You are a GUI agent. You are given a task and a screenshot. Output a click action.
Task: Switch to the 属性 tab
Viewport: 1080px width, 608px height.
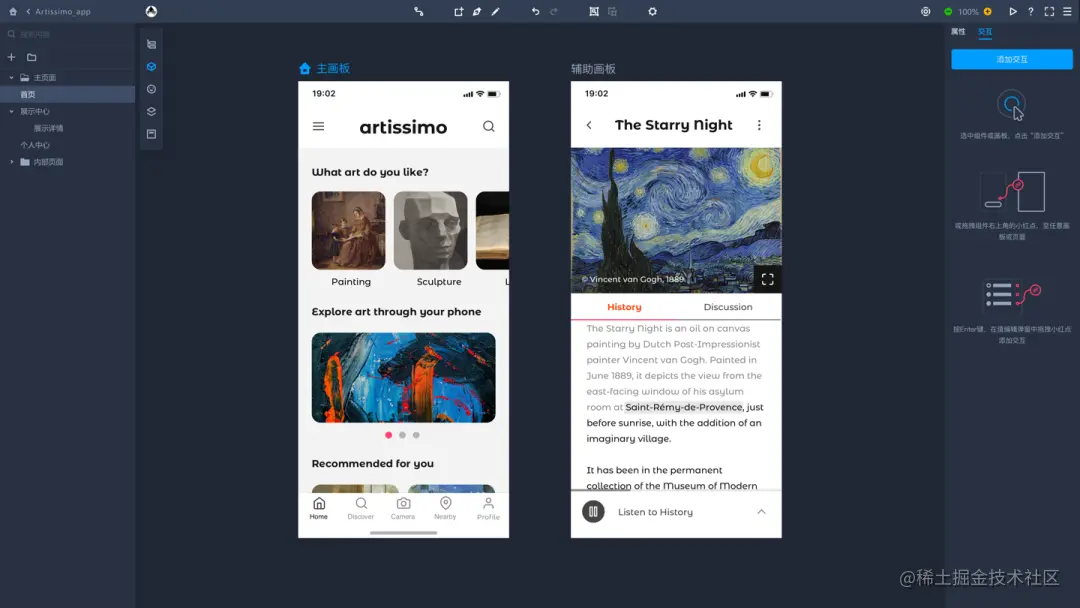(958, 32)
